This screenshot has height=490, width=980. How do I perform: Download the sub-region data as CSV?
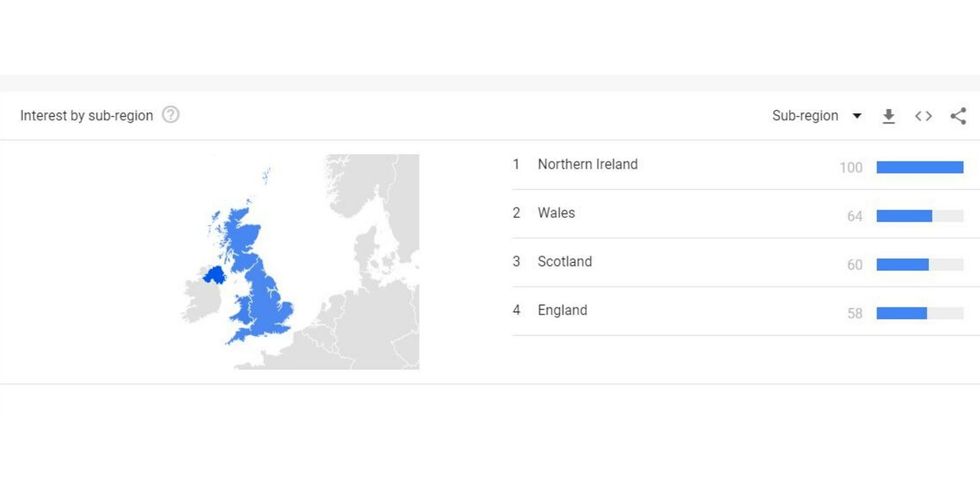click(888, 116)
